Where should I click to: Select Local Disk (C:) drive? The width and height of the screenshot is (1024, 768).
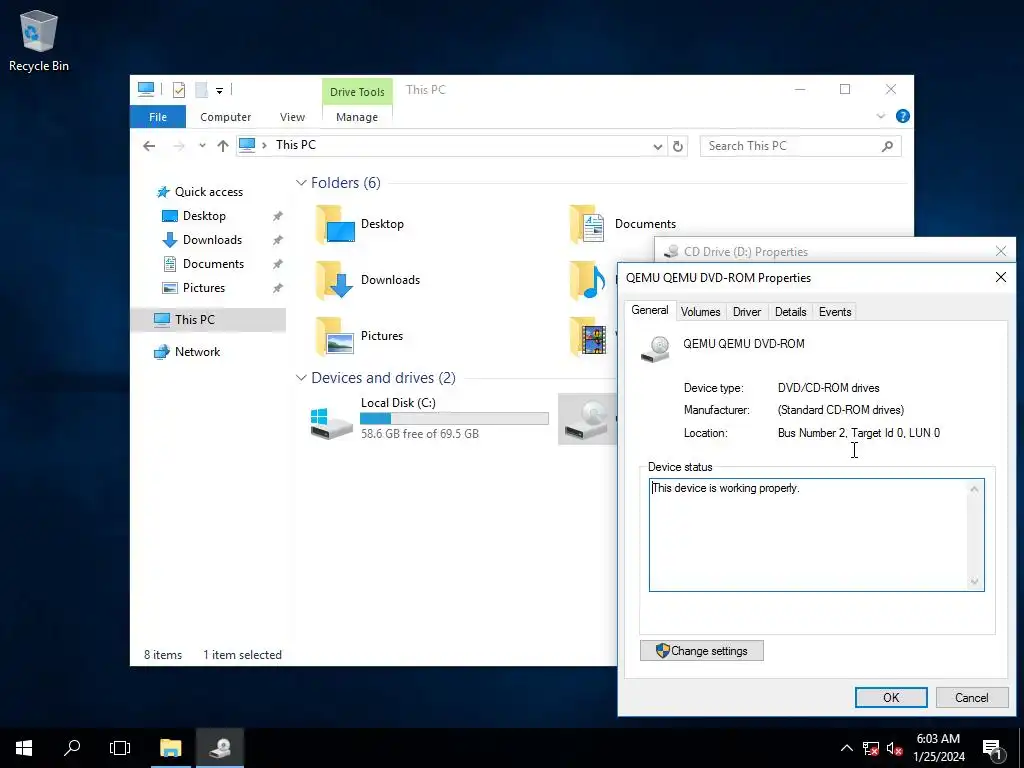(429, 419)
